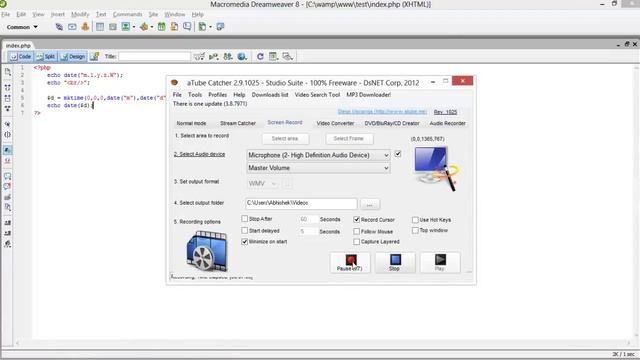The image size is (640, 360).
Task: Click the Templates icon in Common bar
Action: tap(202, 27)
